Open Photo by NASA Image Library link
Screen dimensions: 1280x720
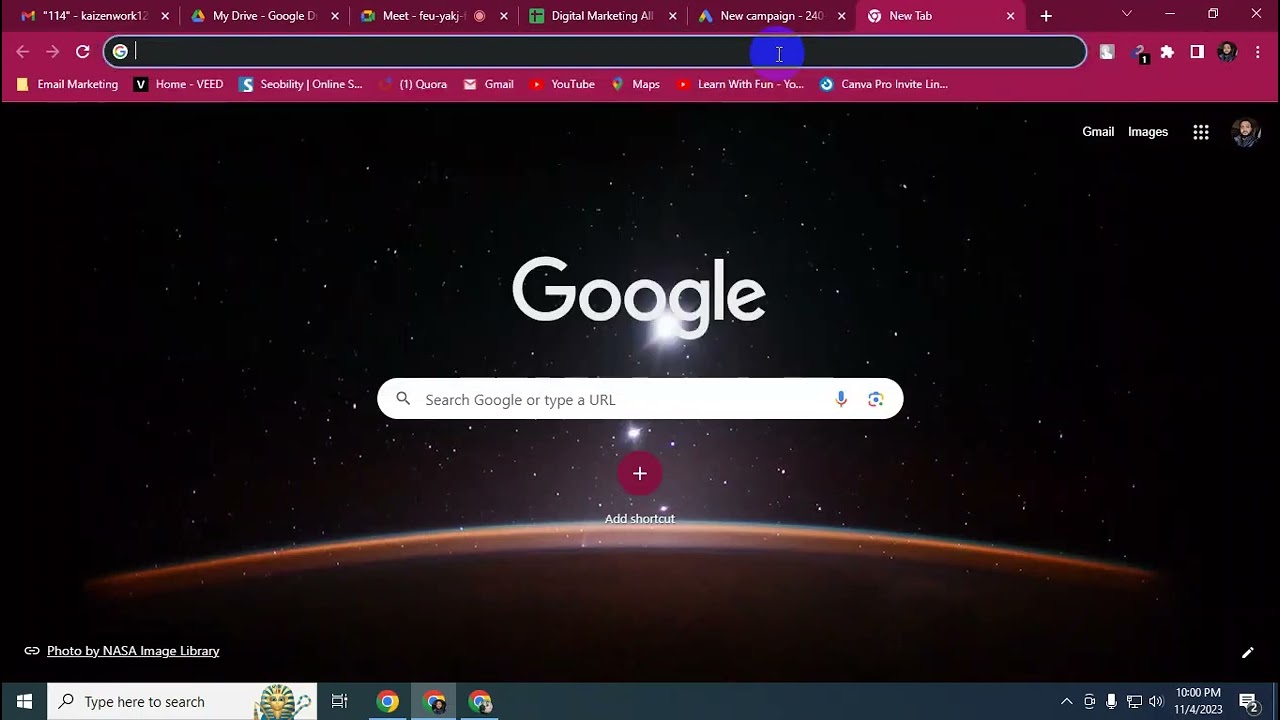(133, 651)
